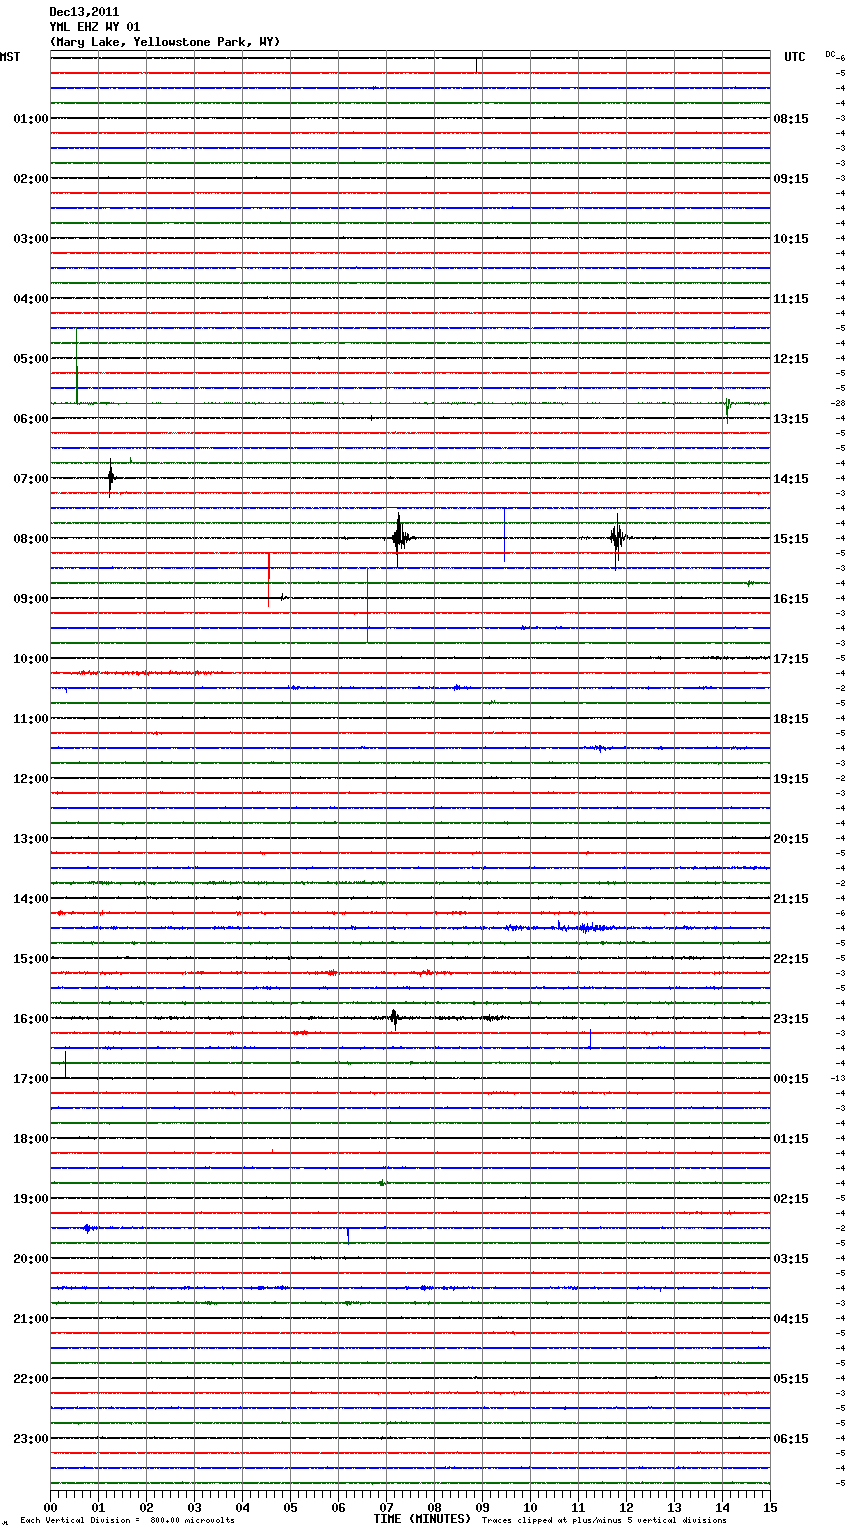This screenshot has height=1534, width=850.
Task: Click the Mary Lake, Yellowstone Park location title
Action: [165, 42]
